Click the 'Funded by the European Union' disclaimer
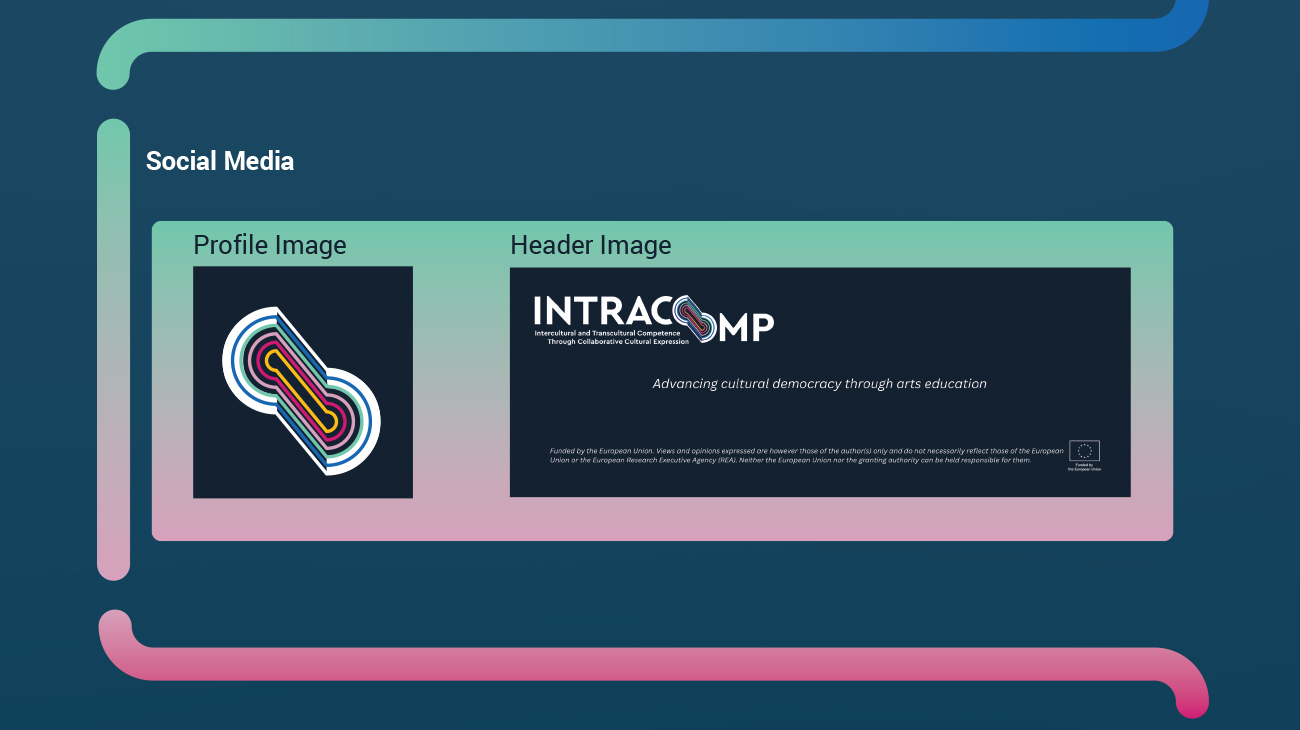 (x=806, y=455)
